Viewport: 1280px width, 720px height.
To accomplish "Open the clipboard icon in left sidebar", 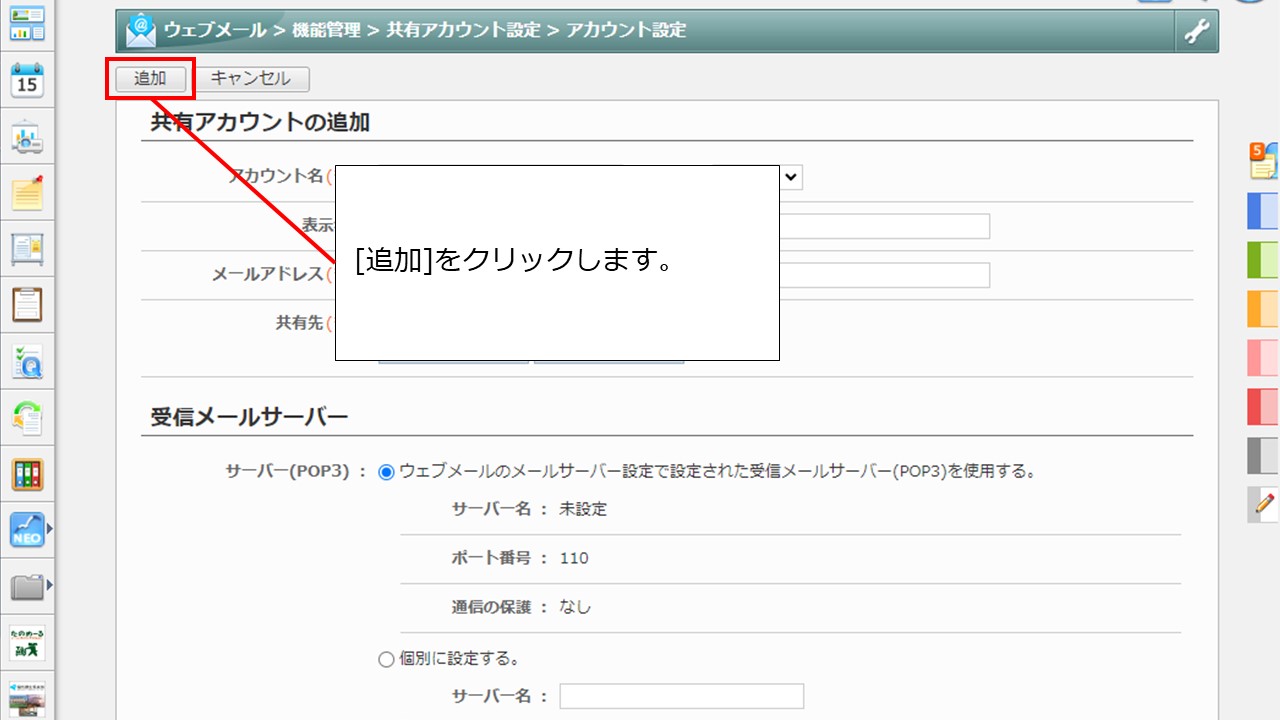I will coord(27,304).
